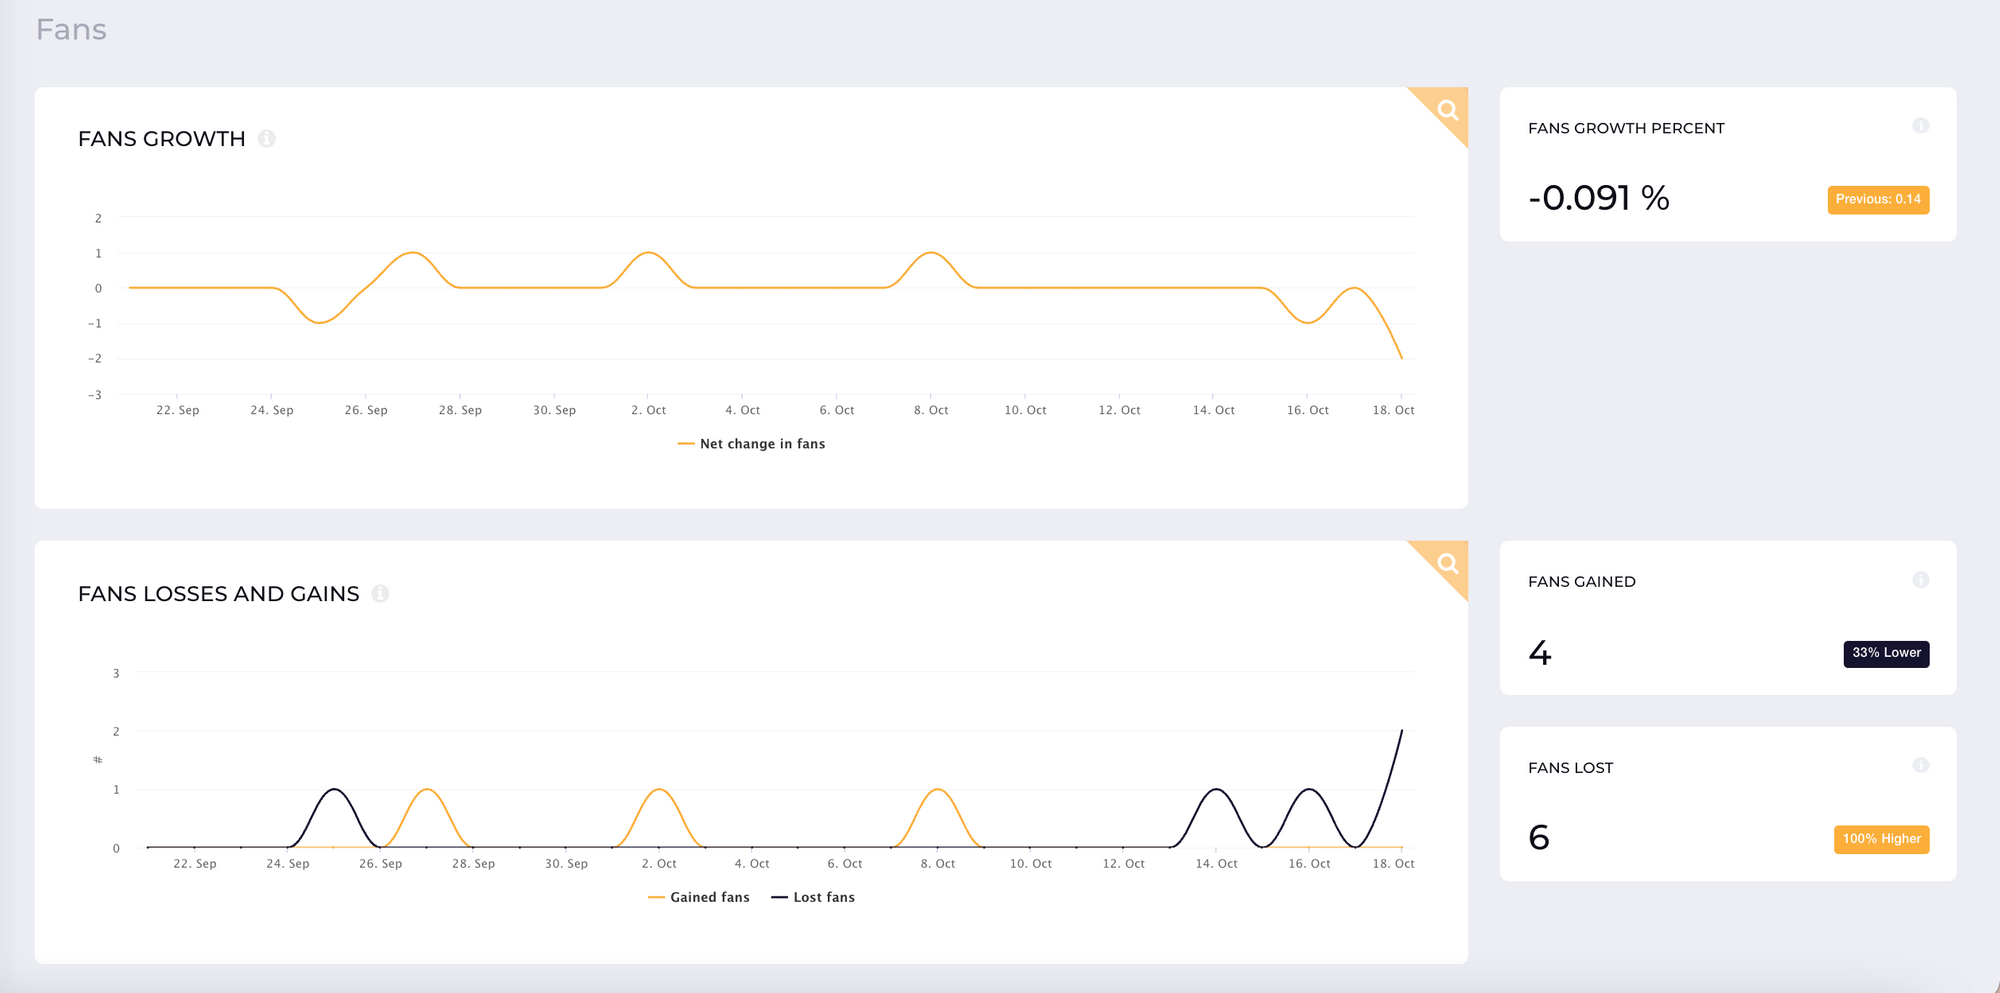Click FANS GAINED card title
The height and width of the screenshot is (993, 2000).
(1582, 582)
